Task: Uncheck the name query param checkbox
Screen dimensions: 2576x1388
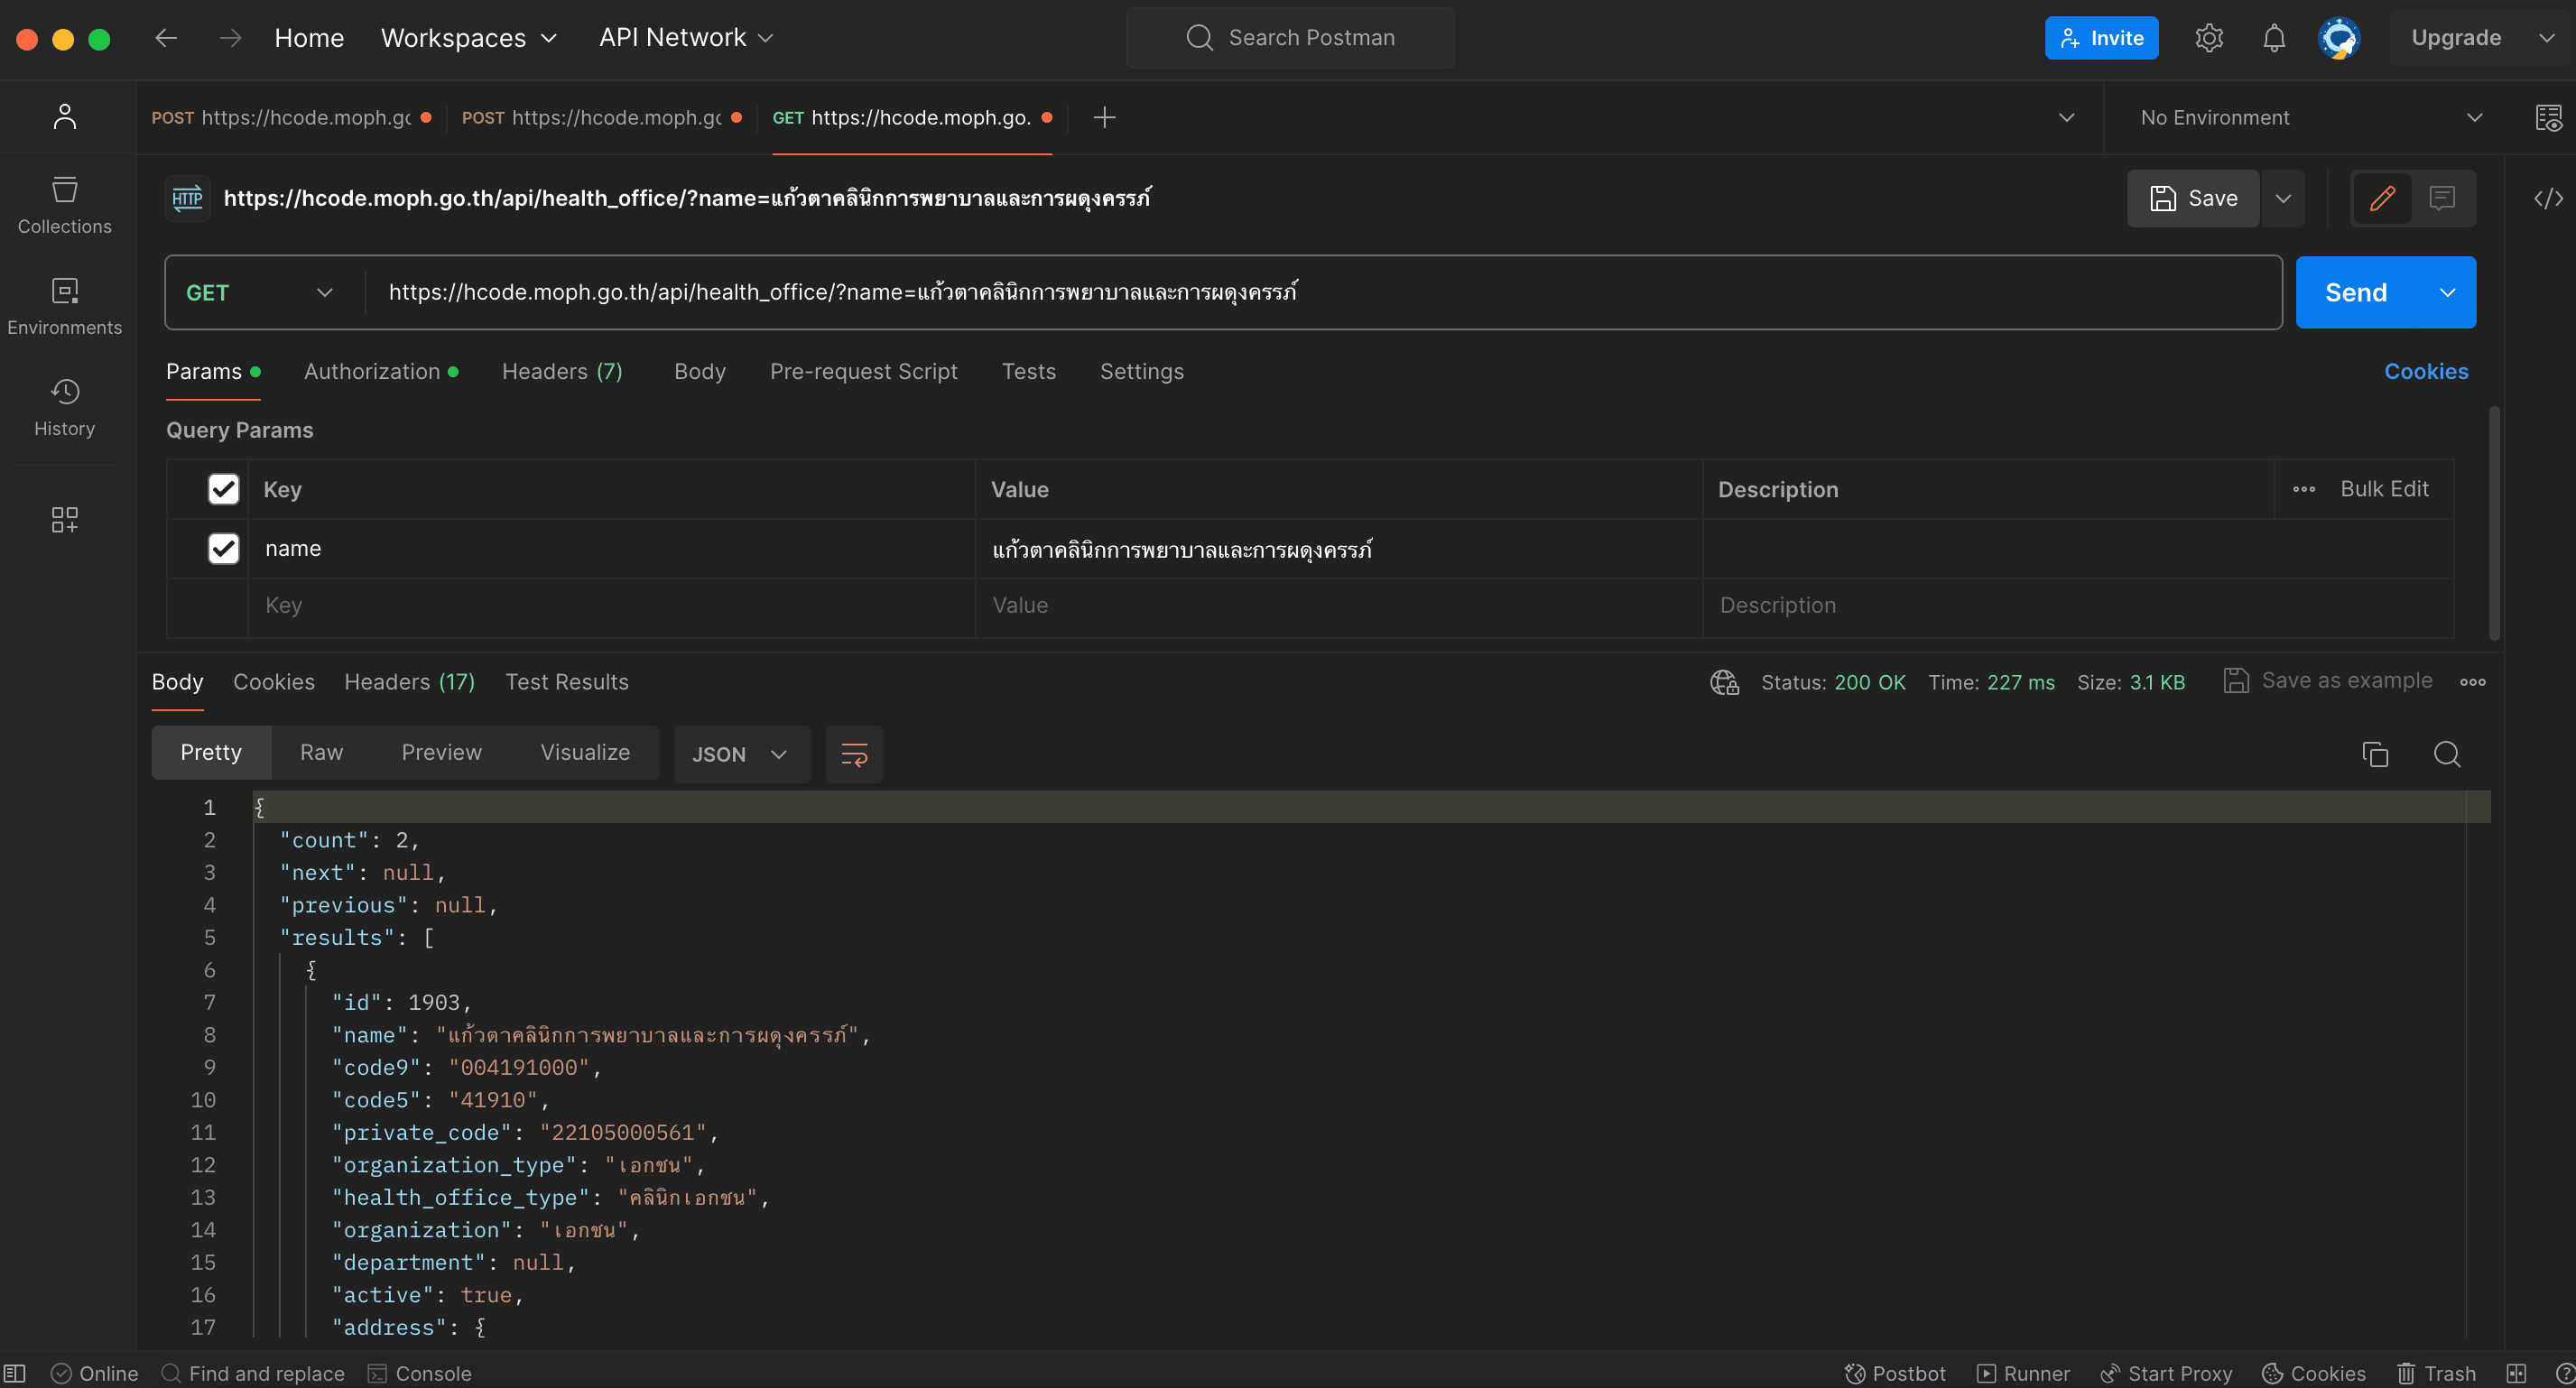Action: point(223,548)
